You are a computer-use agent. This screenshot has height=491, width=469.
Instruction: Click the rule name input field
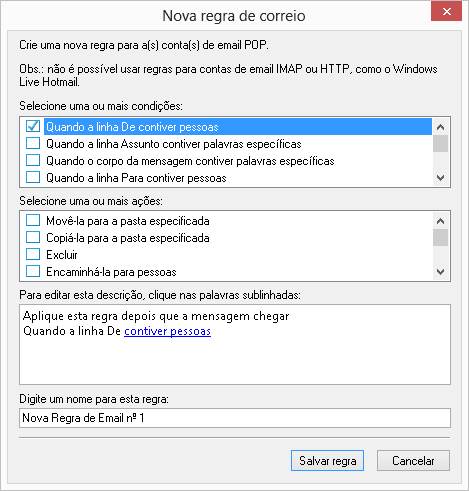(x=235, y=418)
